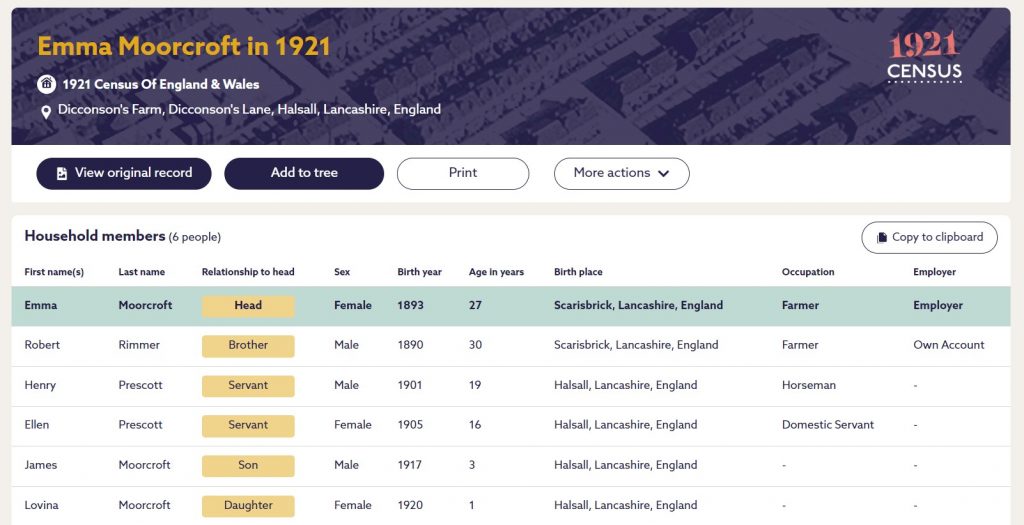The image size is (1024, 525).
Task: Open View original record
Action: point(124,173)
